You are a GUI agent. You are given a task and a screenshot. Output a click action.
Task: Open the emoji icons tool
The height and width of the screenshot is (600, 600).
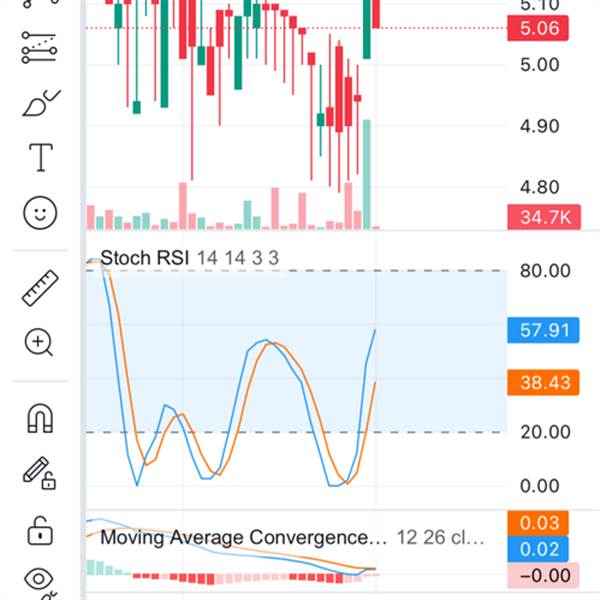coord(40,213)
